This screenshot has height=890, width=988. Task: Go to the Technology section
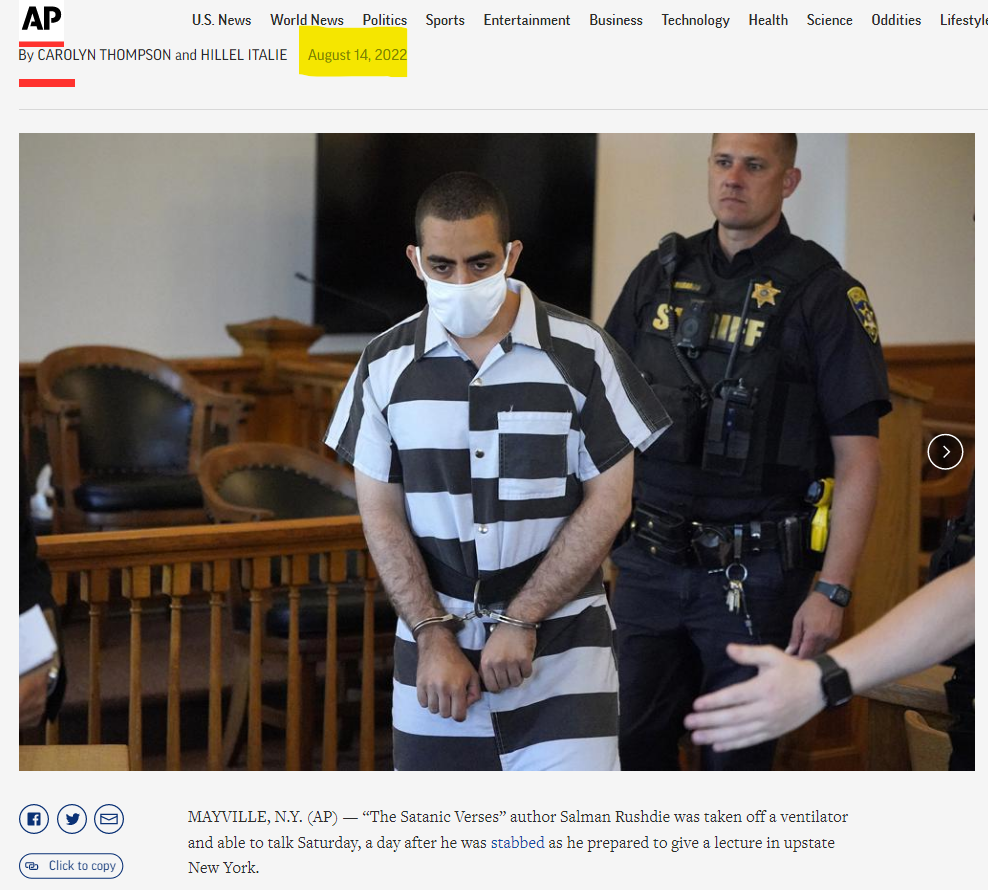(695, 20)
